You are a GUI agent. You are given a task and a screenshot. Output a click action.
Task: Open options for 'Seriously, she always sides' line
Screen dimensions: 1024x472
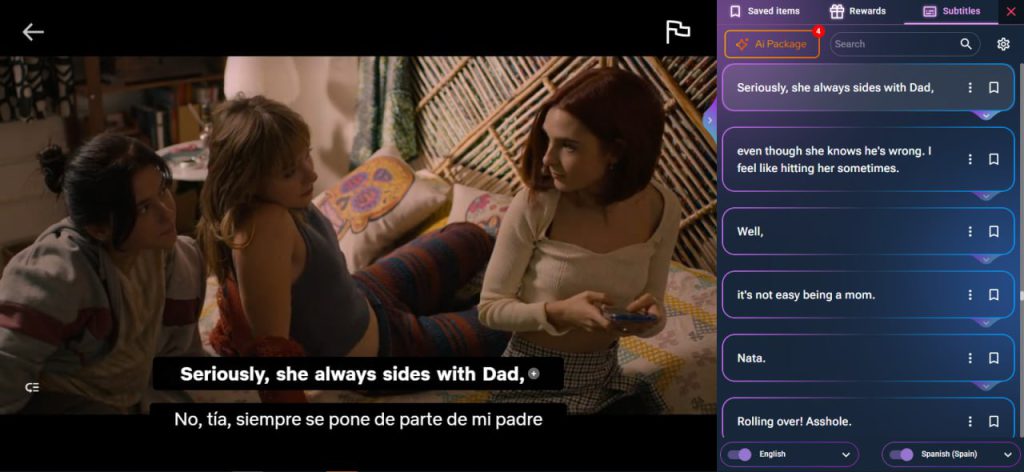click(x=970, y=87)
